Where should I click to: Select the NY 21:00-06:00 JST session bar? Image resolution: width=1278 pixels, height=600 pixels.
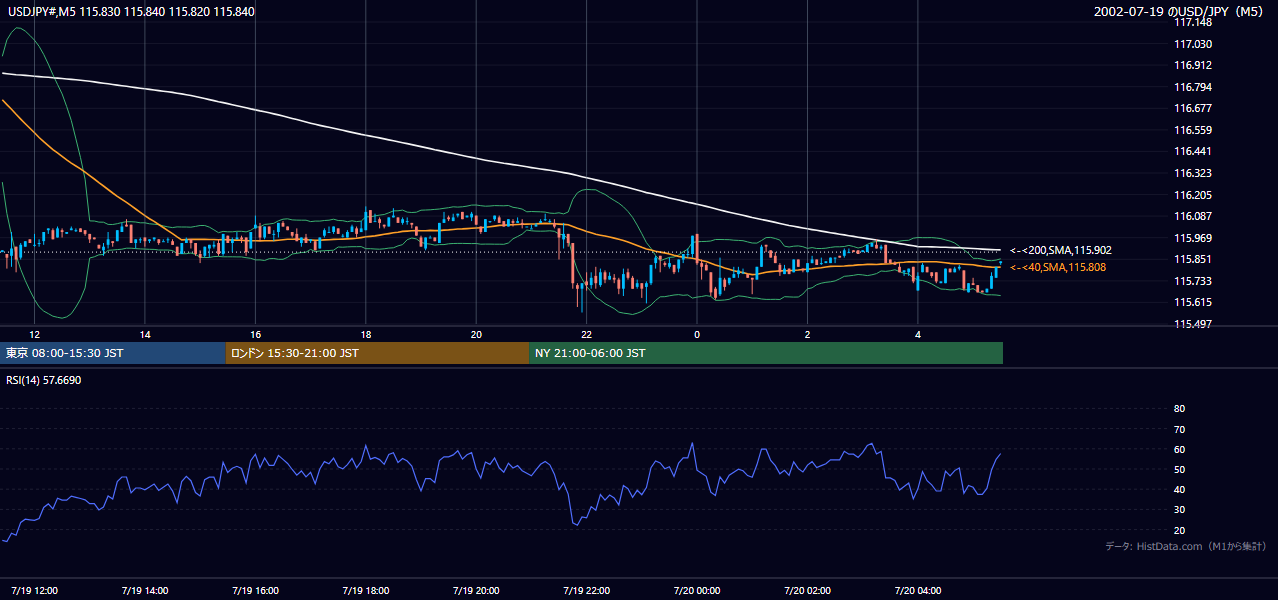(x=766, y=353)
